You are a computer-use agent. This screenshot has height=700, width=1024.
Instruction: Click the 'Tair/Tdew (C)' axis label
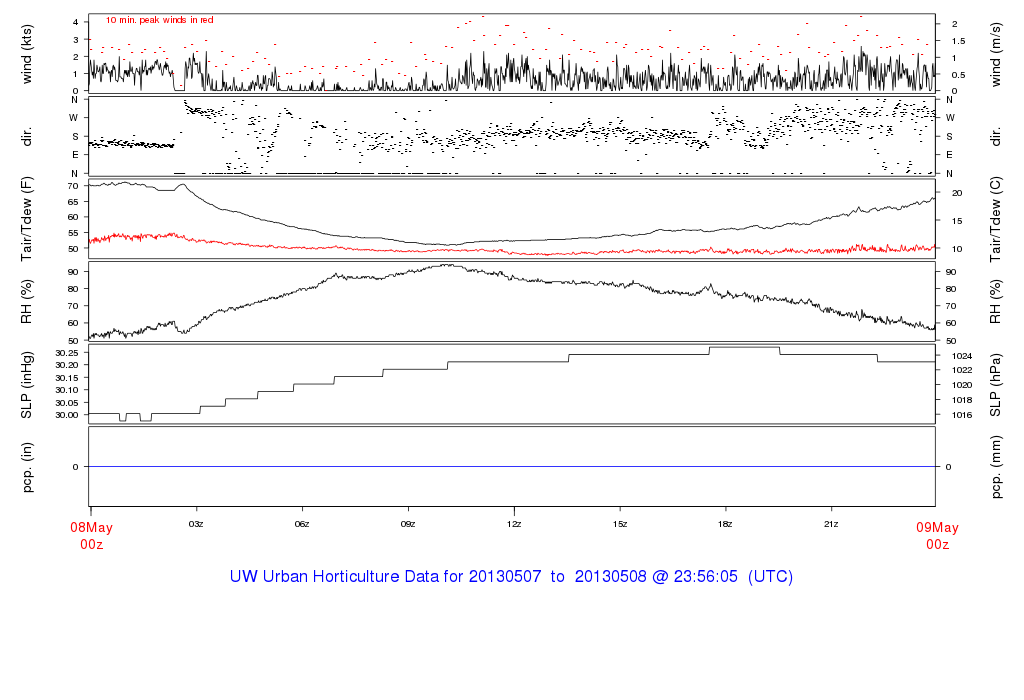(x=995, y=219)
